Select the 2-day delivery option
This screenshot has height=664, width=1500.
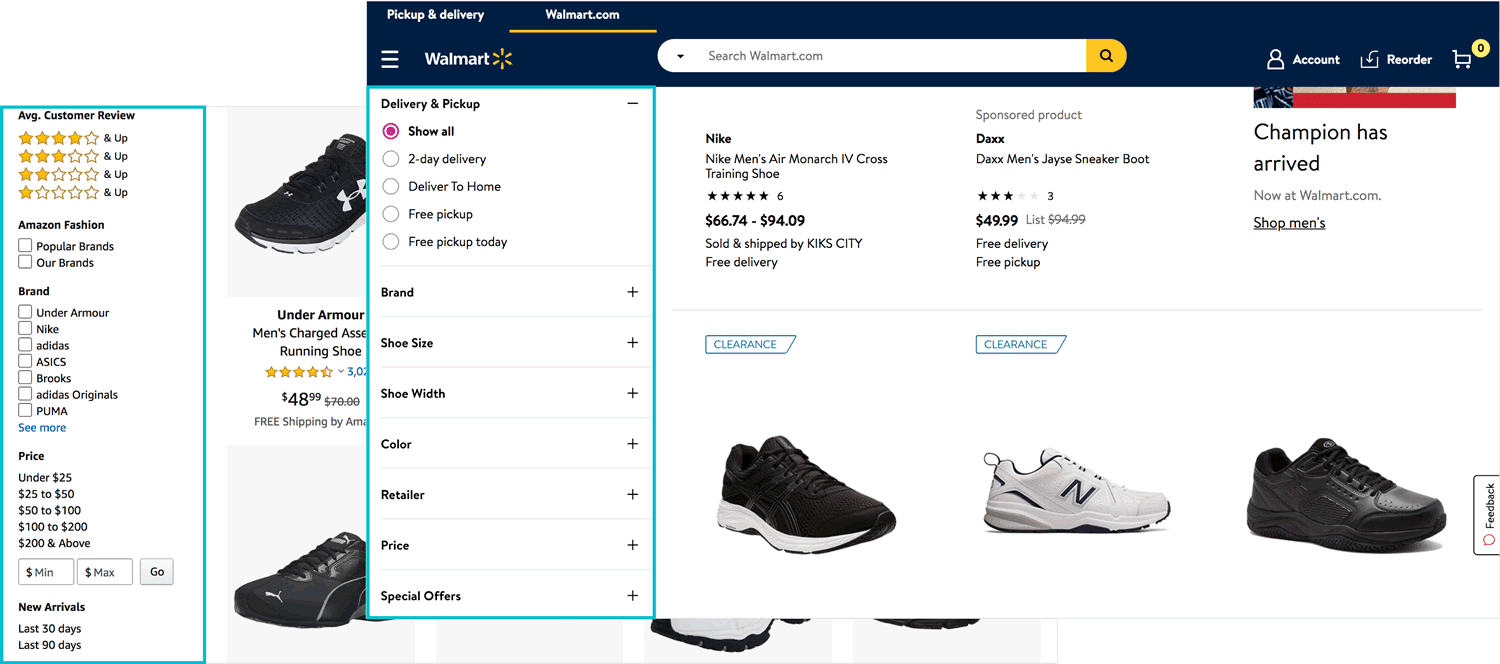(391, 159)
